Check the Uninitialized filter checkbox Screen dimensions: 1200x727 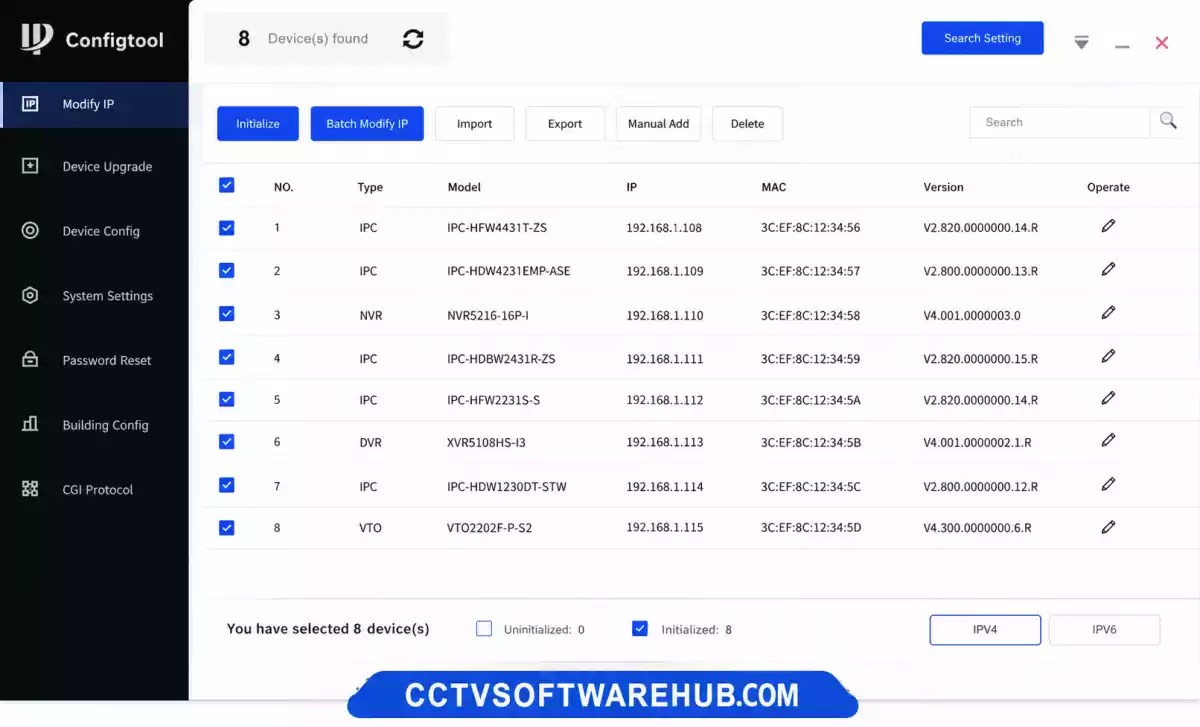click(484, 629)
